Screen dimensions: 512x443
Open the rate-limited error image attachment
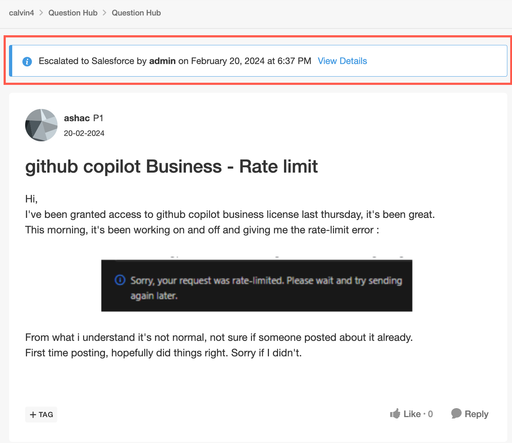(x=257, y=285)
